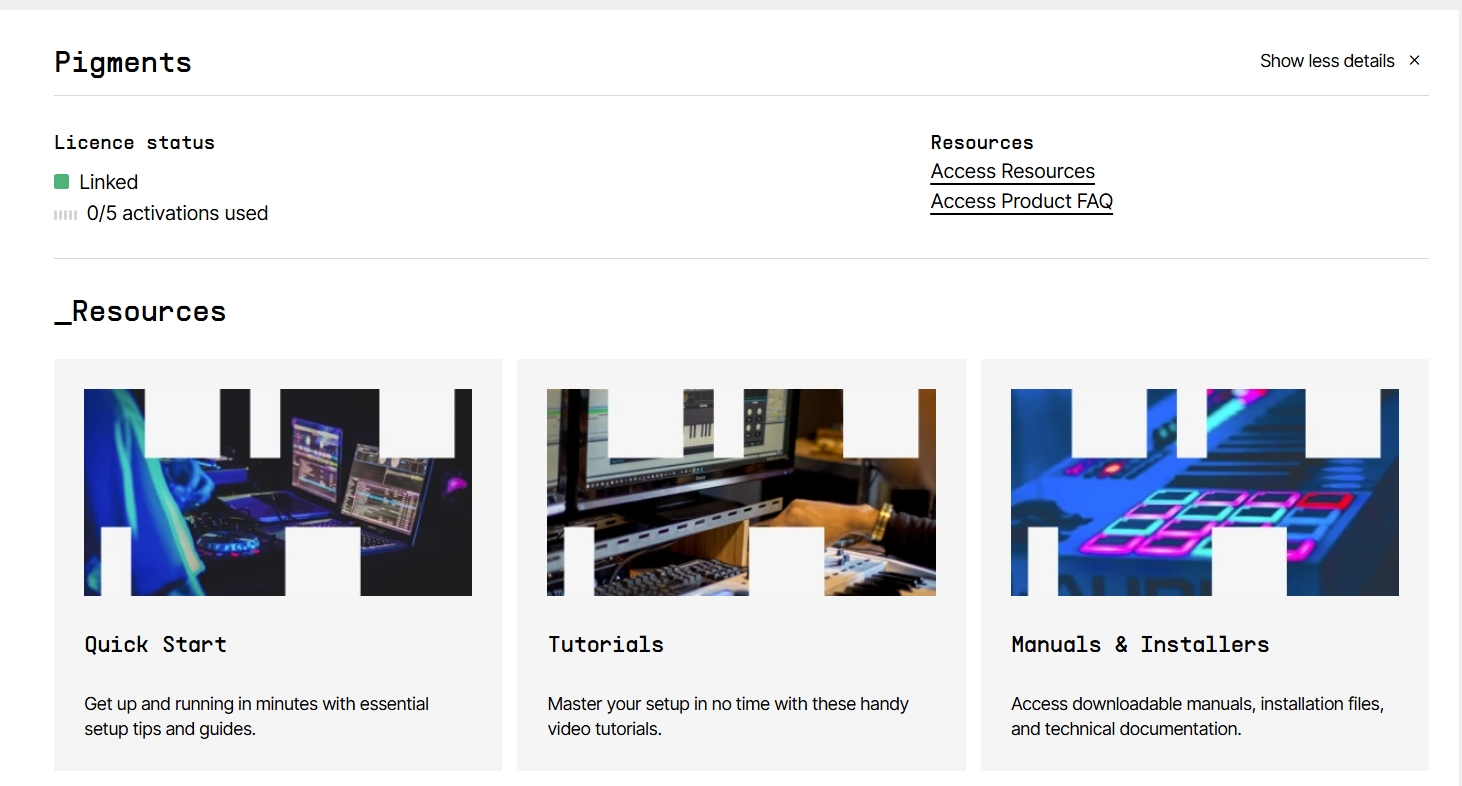Open the Access Resources link

point(1012,171)
